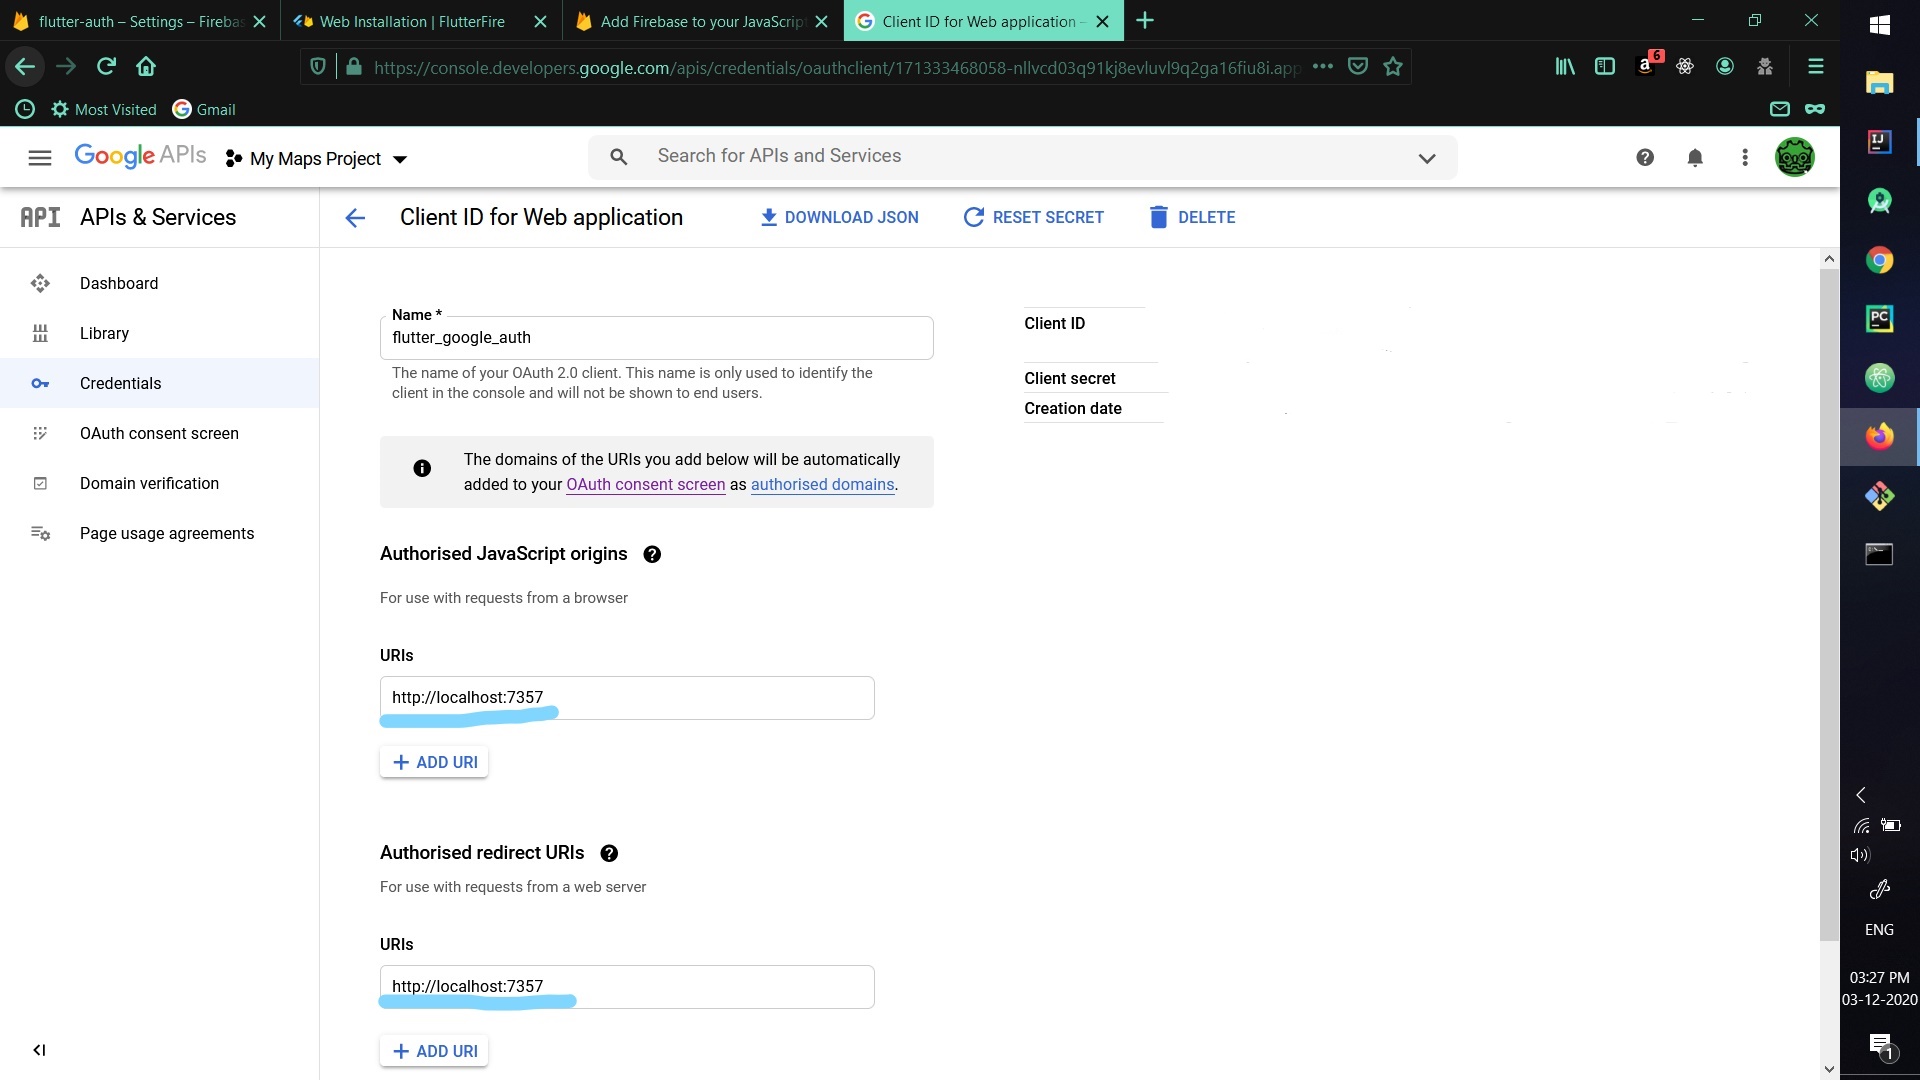Open the help question mark in header
Viewport: 1920px width, 1080px height.
[1645, 157]
